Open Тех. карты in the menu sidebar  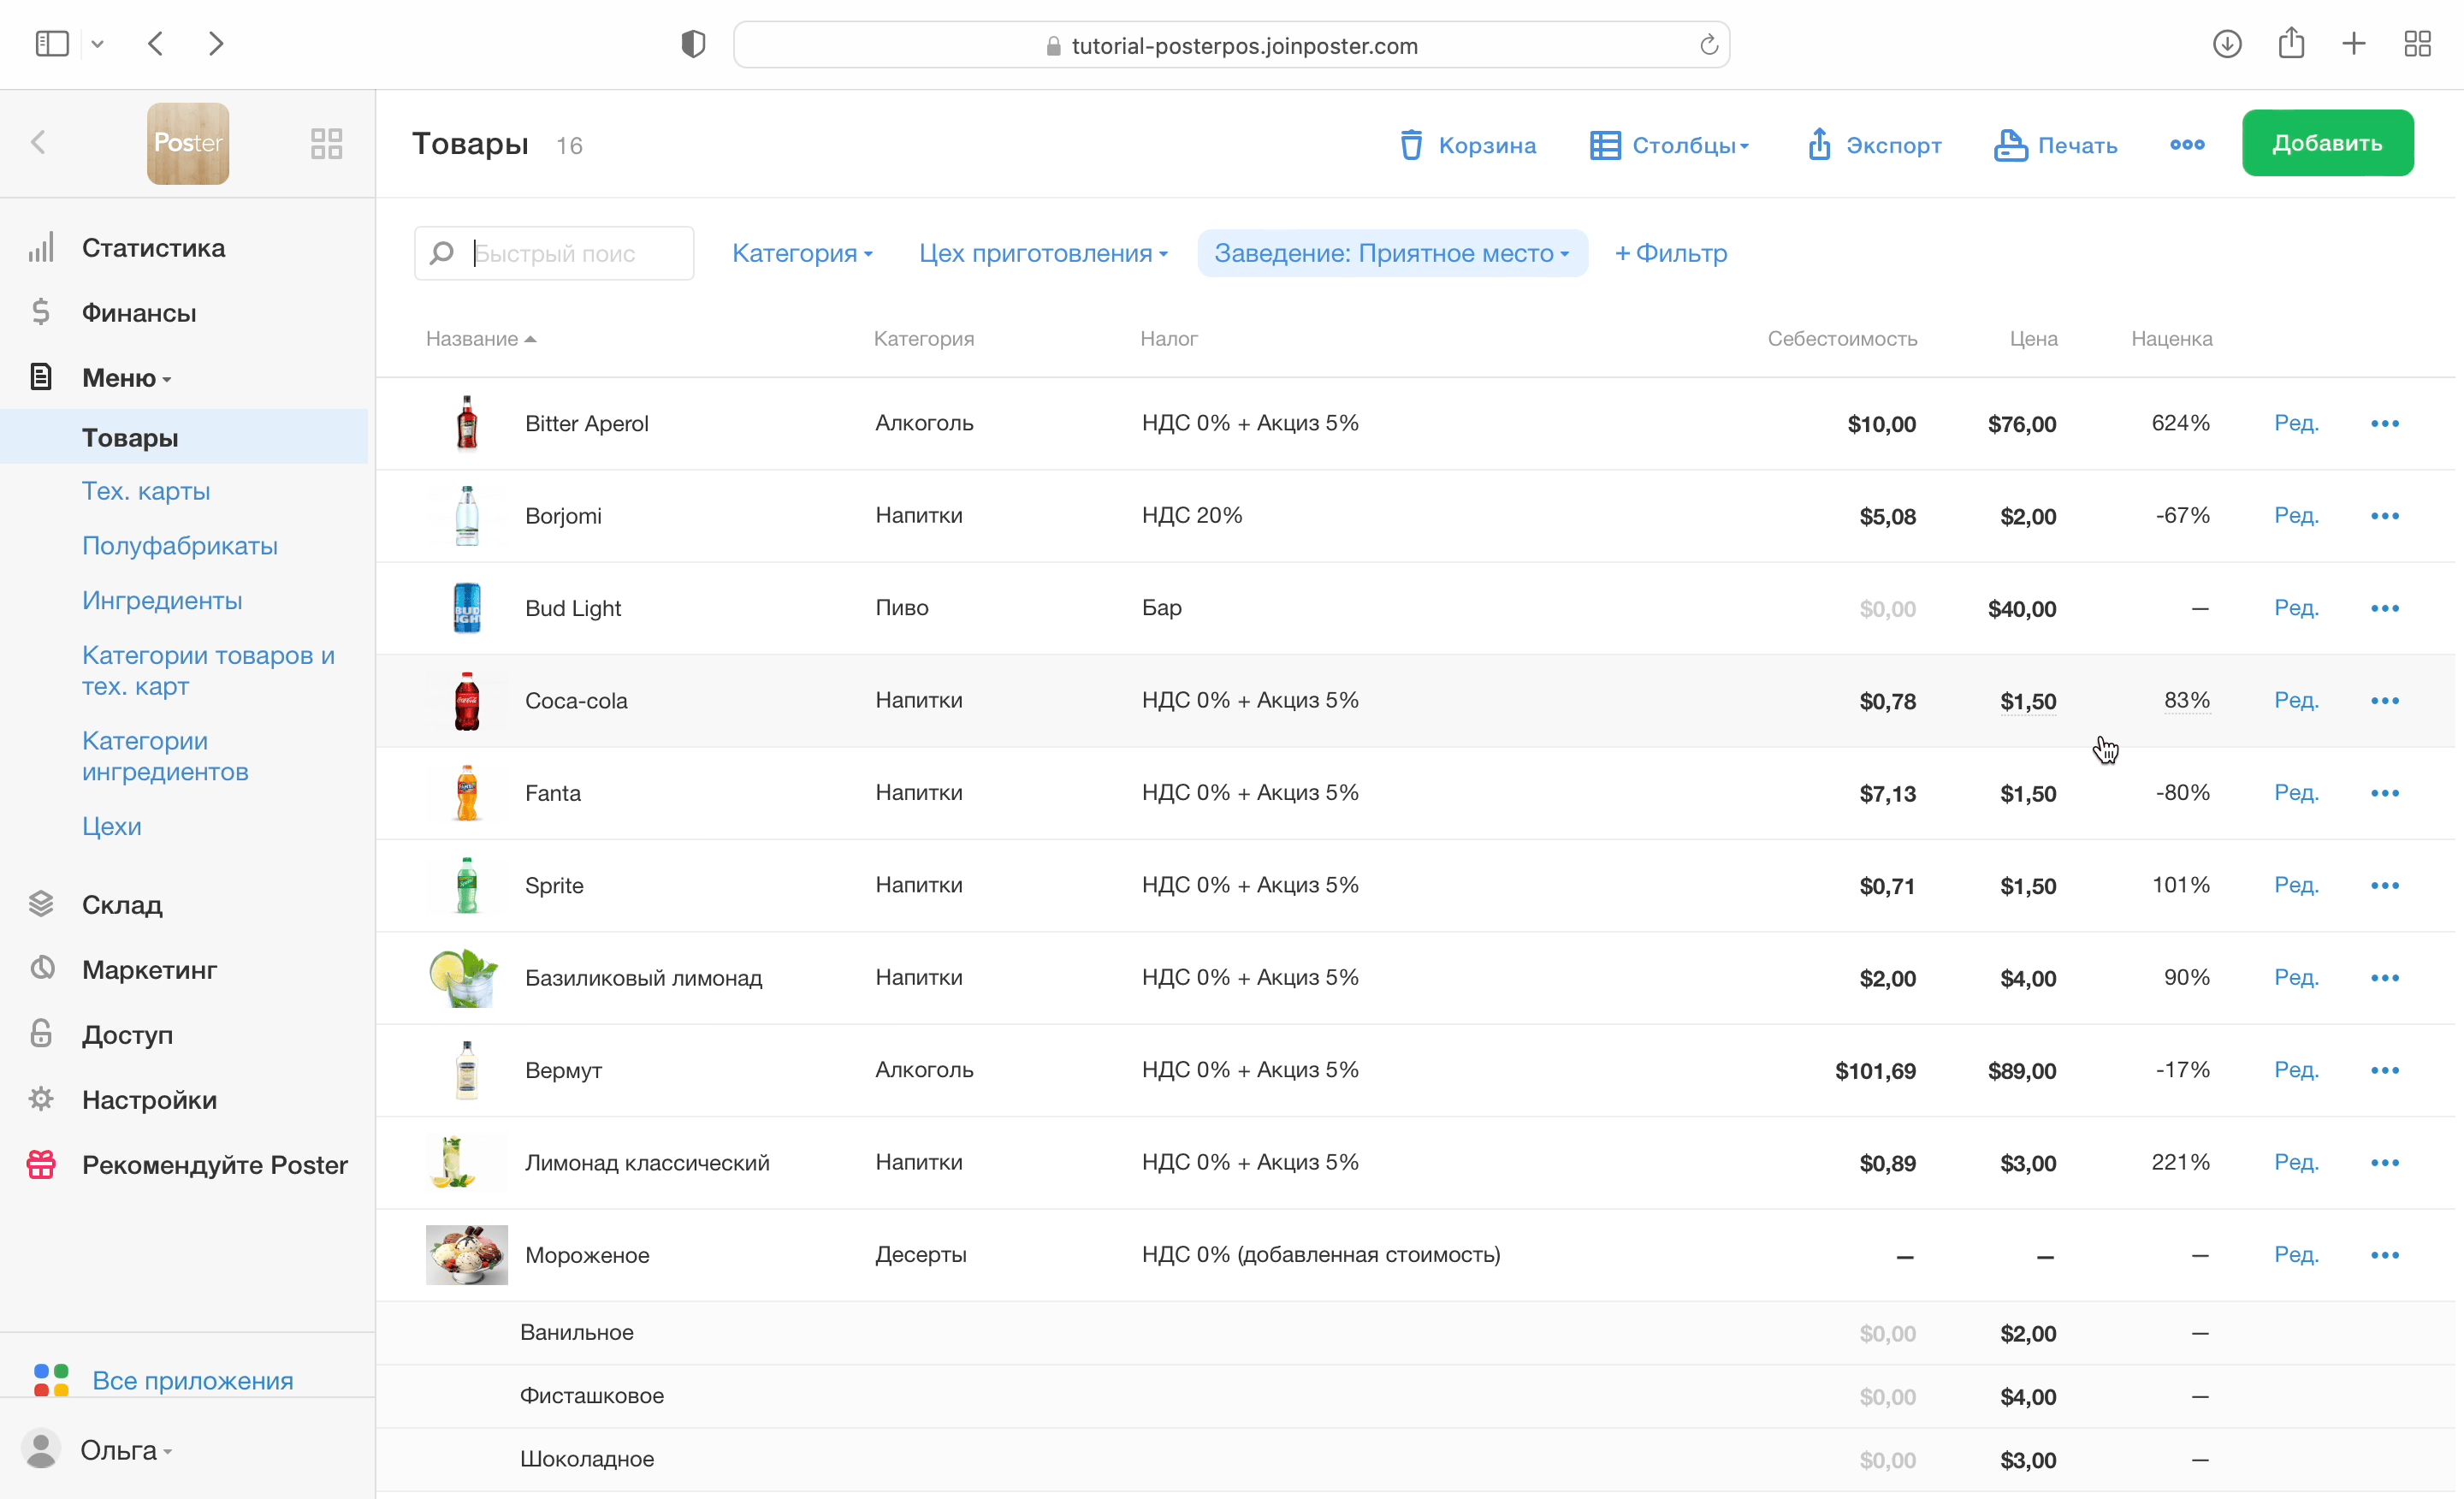pyautogui.click(x=146, y=491)
